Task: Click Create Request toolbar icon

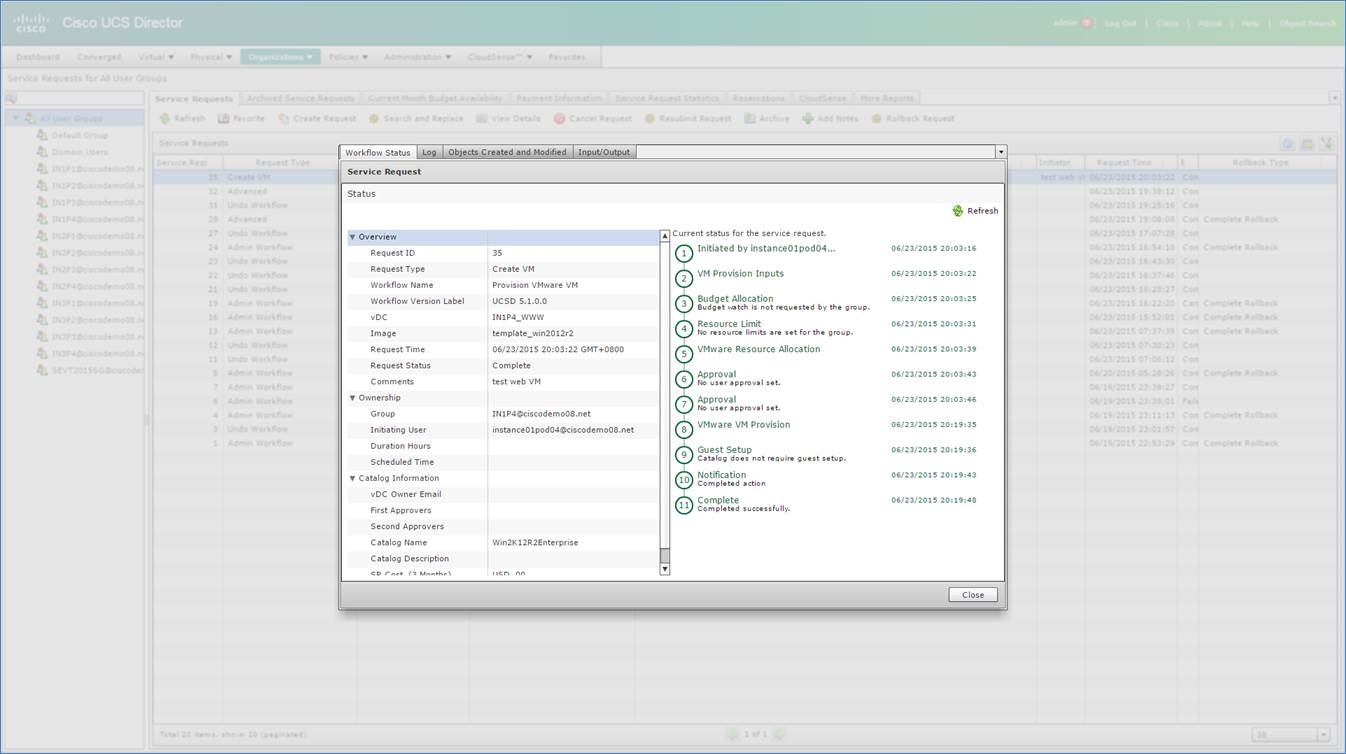Action: click(284, 119)
